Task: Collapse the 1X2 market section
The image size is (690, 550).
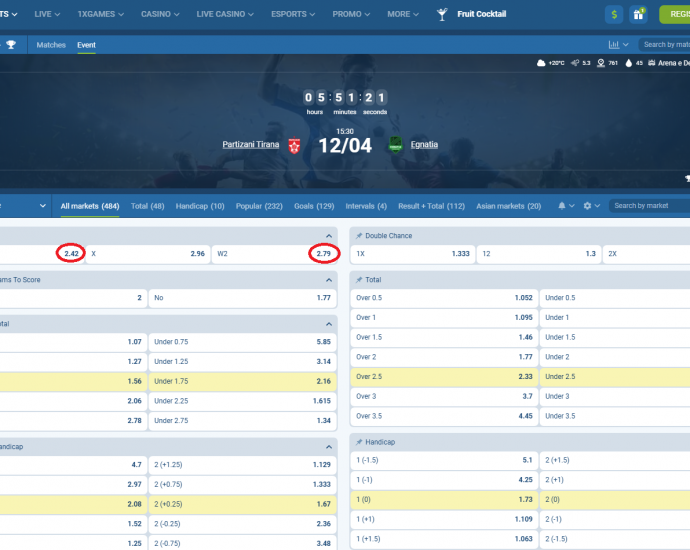Action: [329, 236]
